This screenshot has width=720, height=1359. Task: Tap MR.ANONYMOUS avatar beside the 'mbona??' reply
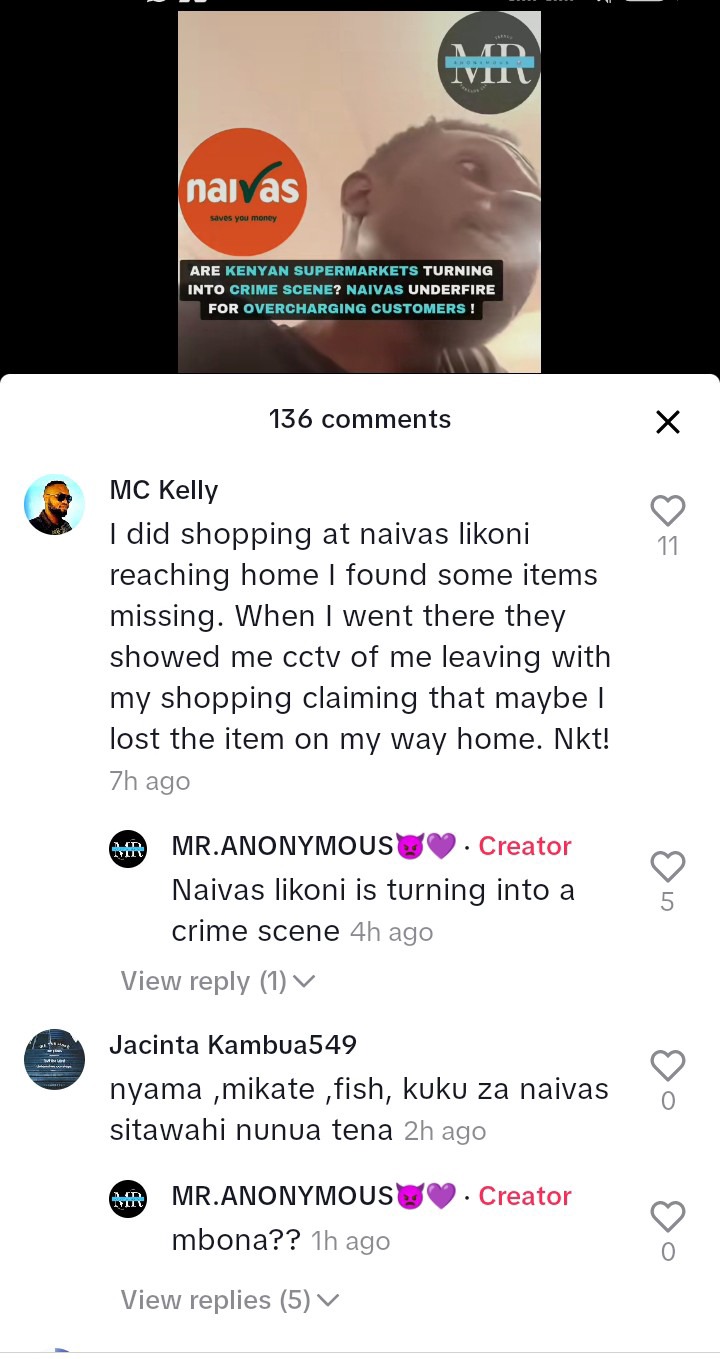click(128, 1199)
